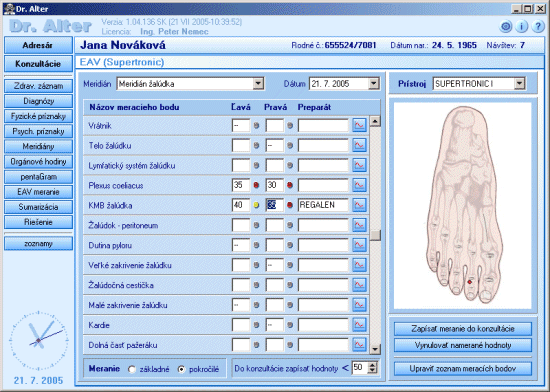Click the grey left indicator for Vrátnik
The height and width of the screenshot is (392, 550).
(256, 125)
